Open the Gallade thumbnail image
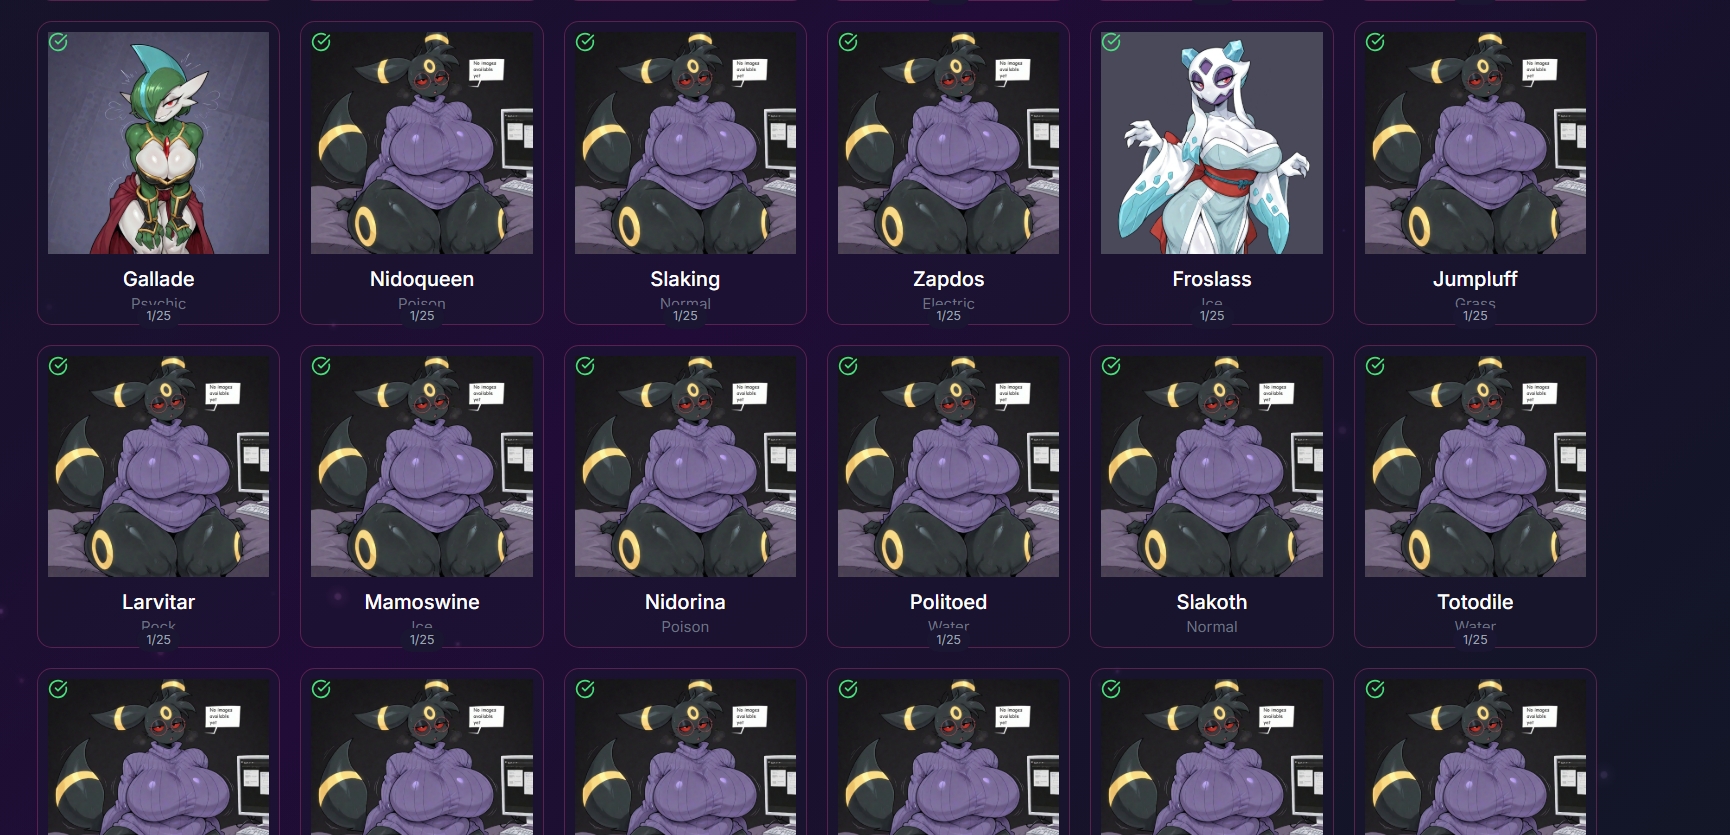 click(x=159, y=143)
